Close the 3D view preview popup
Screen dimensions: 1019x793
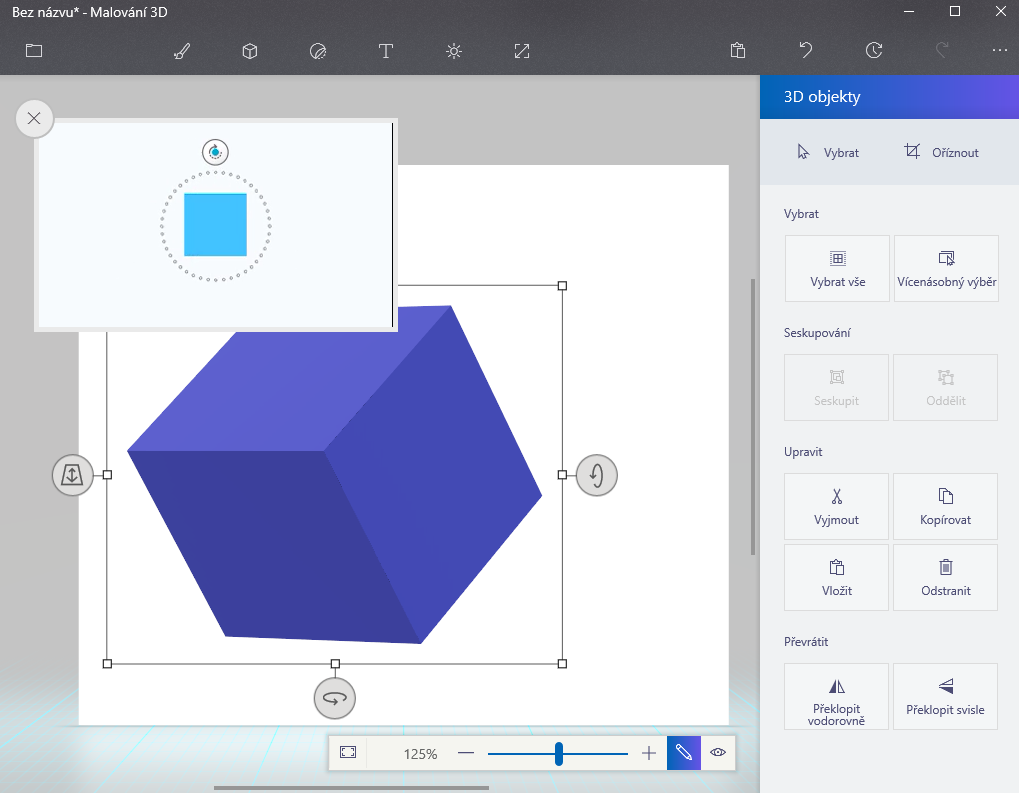[x=34, y=118]
